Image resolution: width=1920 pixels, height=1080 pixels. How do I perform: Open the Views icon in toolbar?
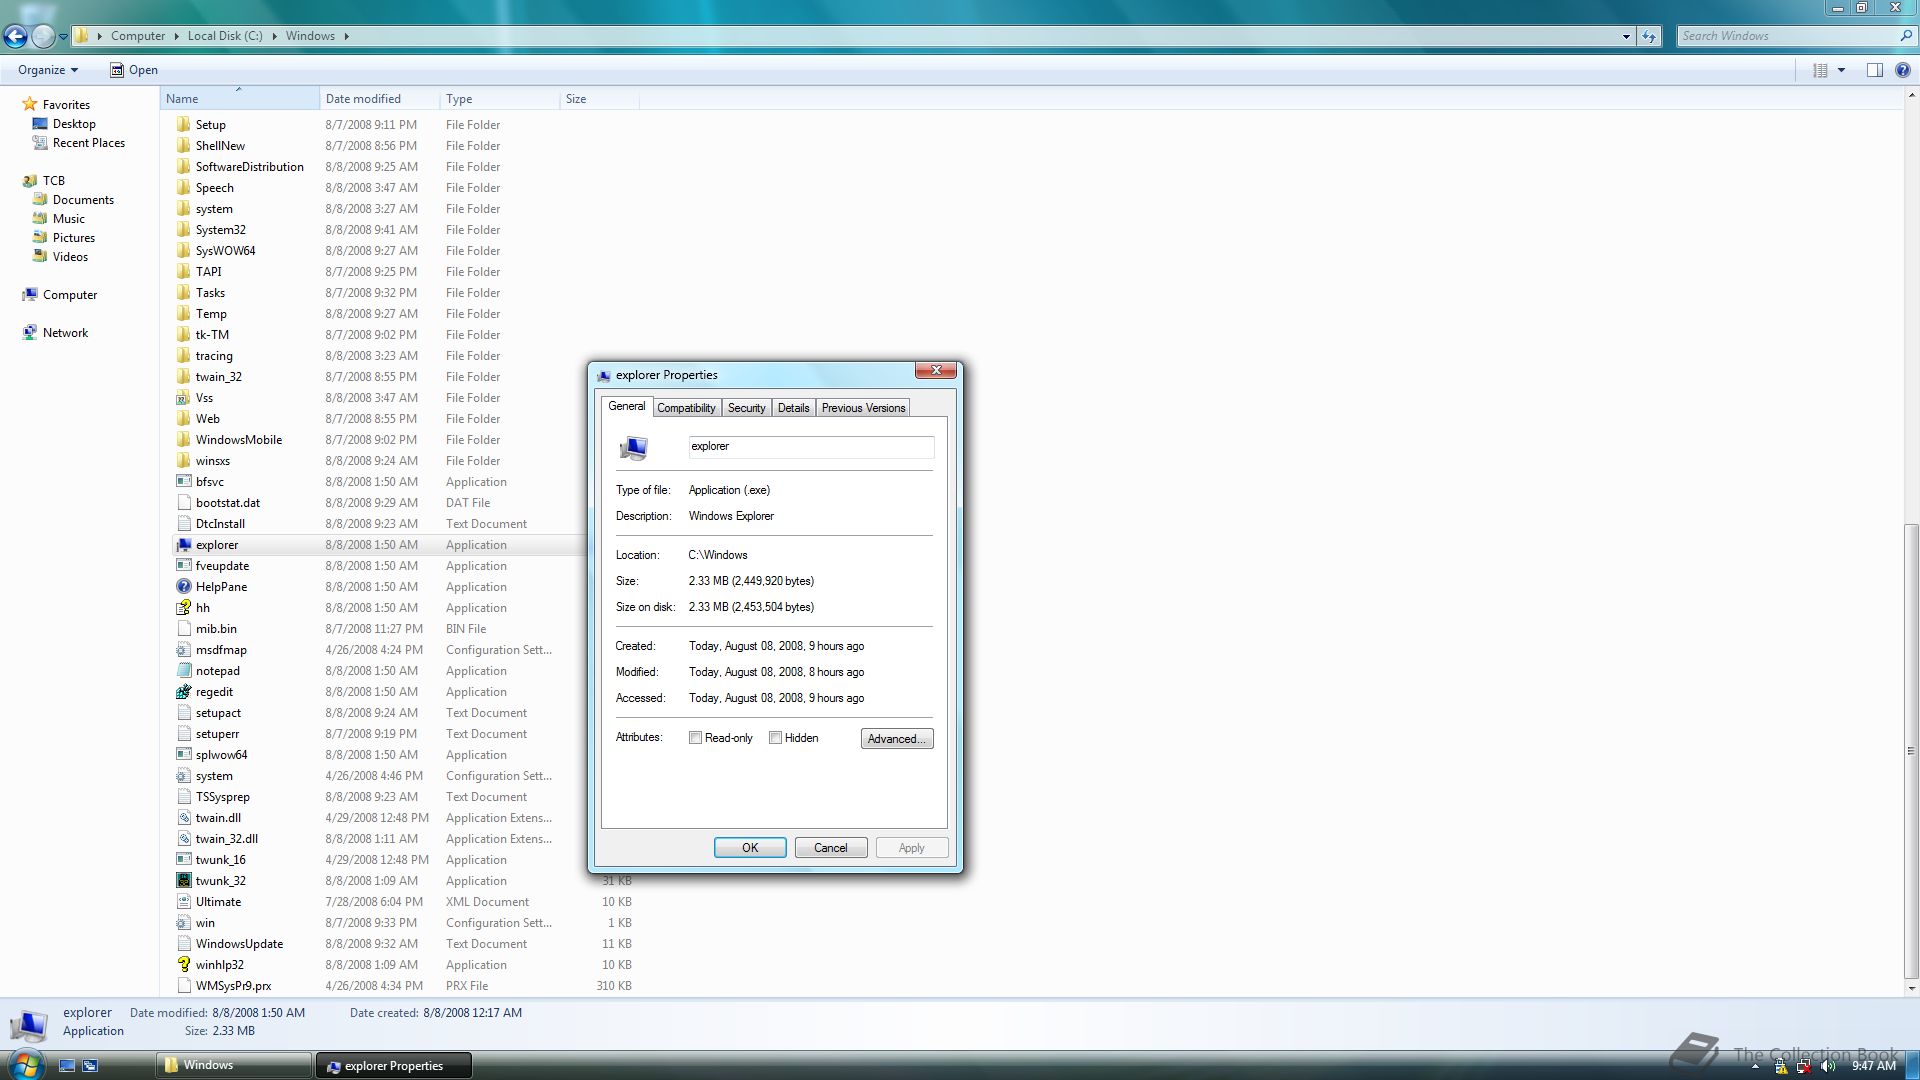coord(1820,70)
